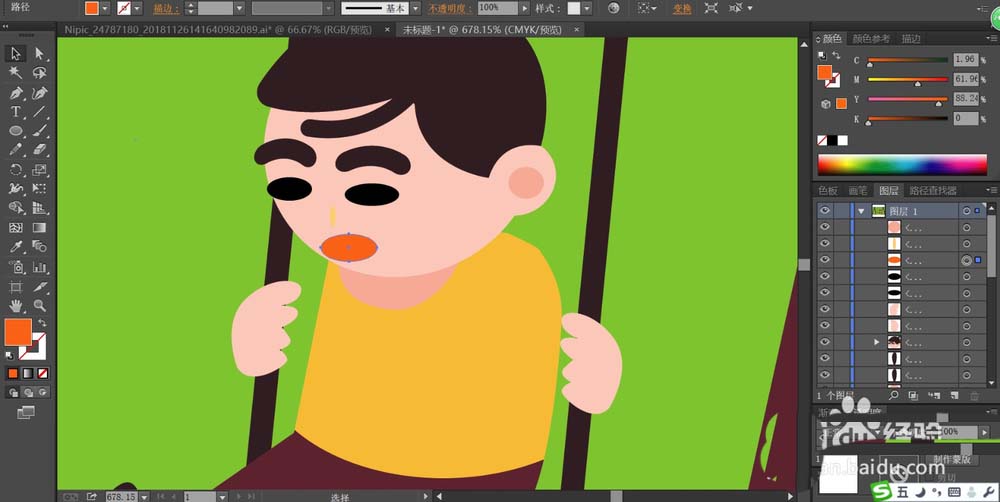Hide layer 图层 1 via eye icon
Screen dimensions: 1000x502
825,210
